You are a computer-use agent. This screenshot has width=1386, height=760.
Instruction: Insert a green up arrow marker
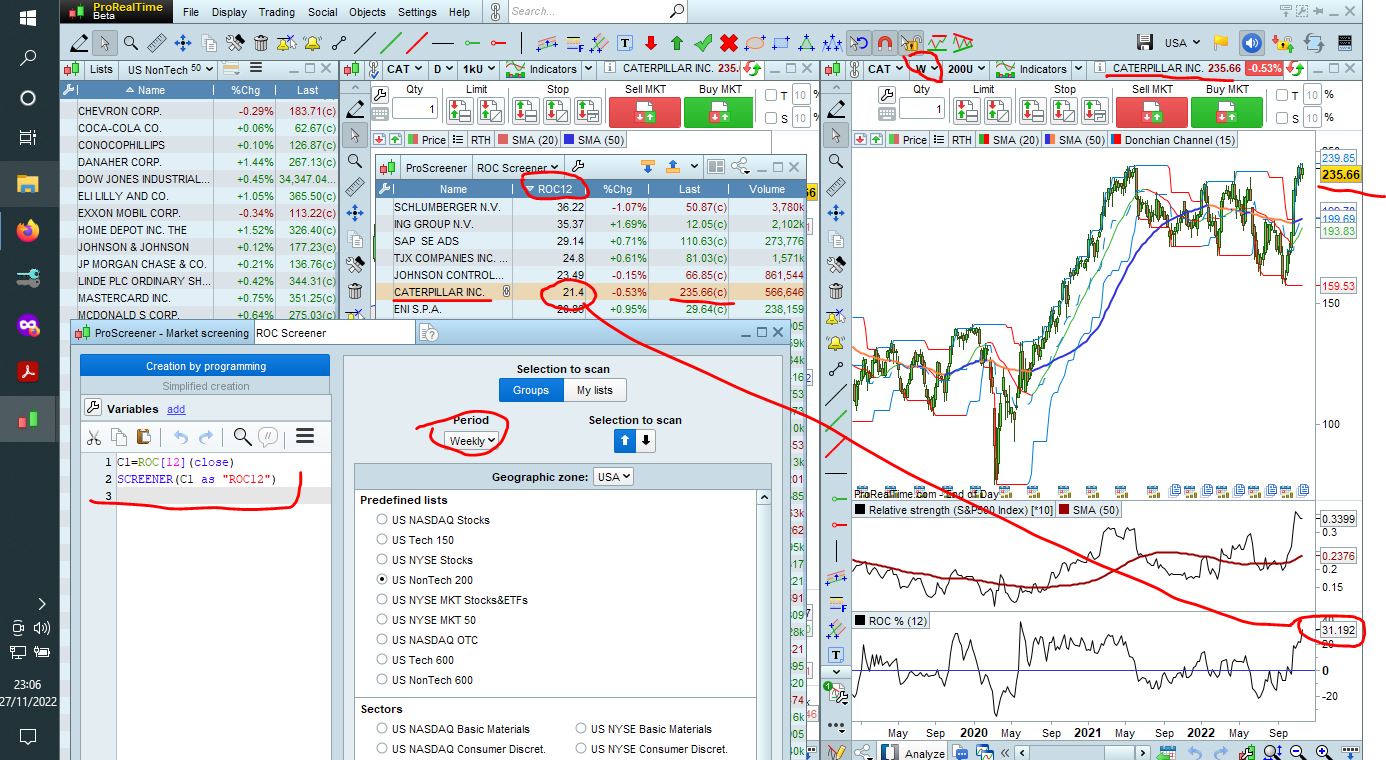coord(677,43)
